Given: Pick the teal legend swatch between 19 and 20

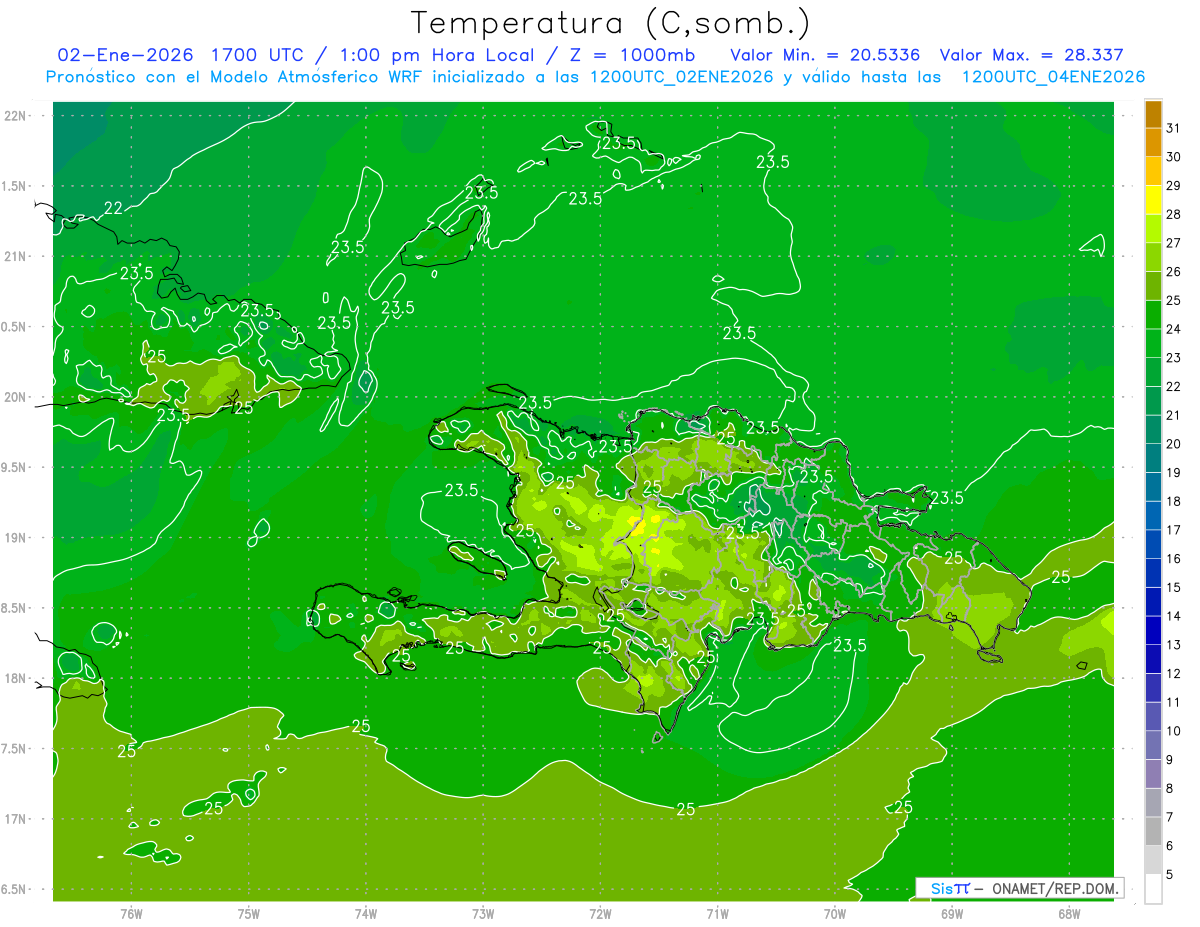Looking at the screenshot, I should [x=1153, y=458].
